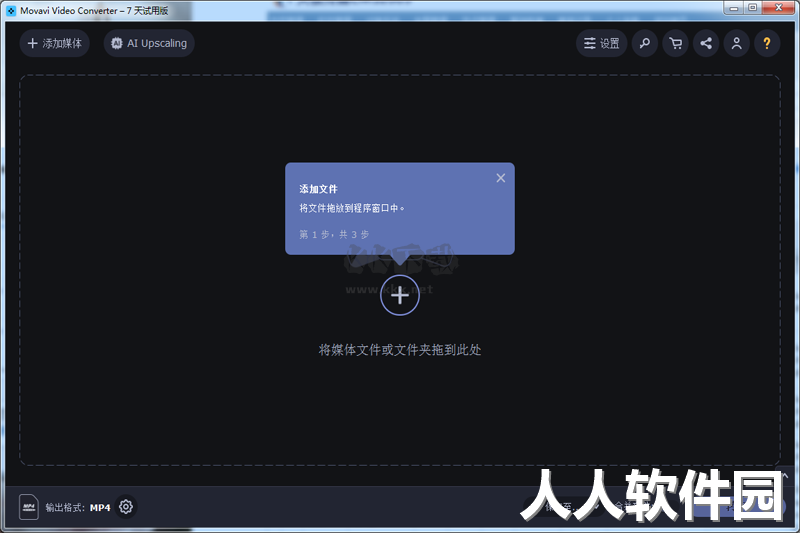This screenshot has height=533, width=800.
Task: Open output format gear settings
Action: pyautogui.click(x=126, y=506)
